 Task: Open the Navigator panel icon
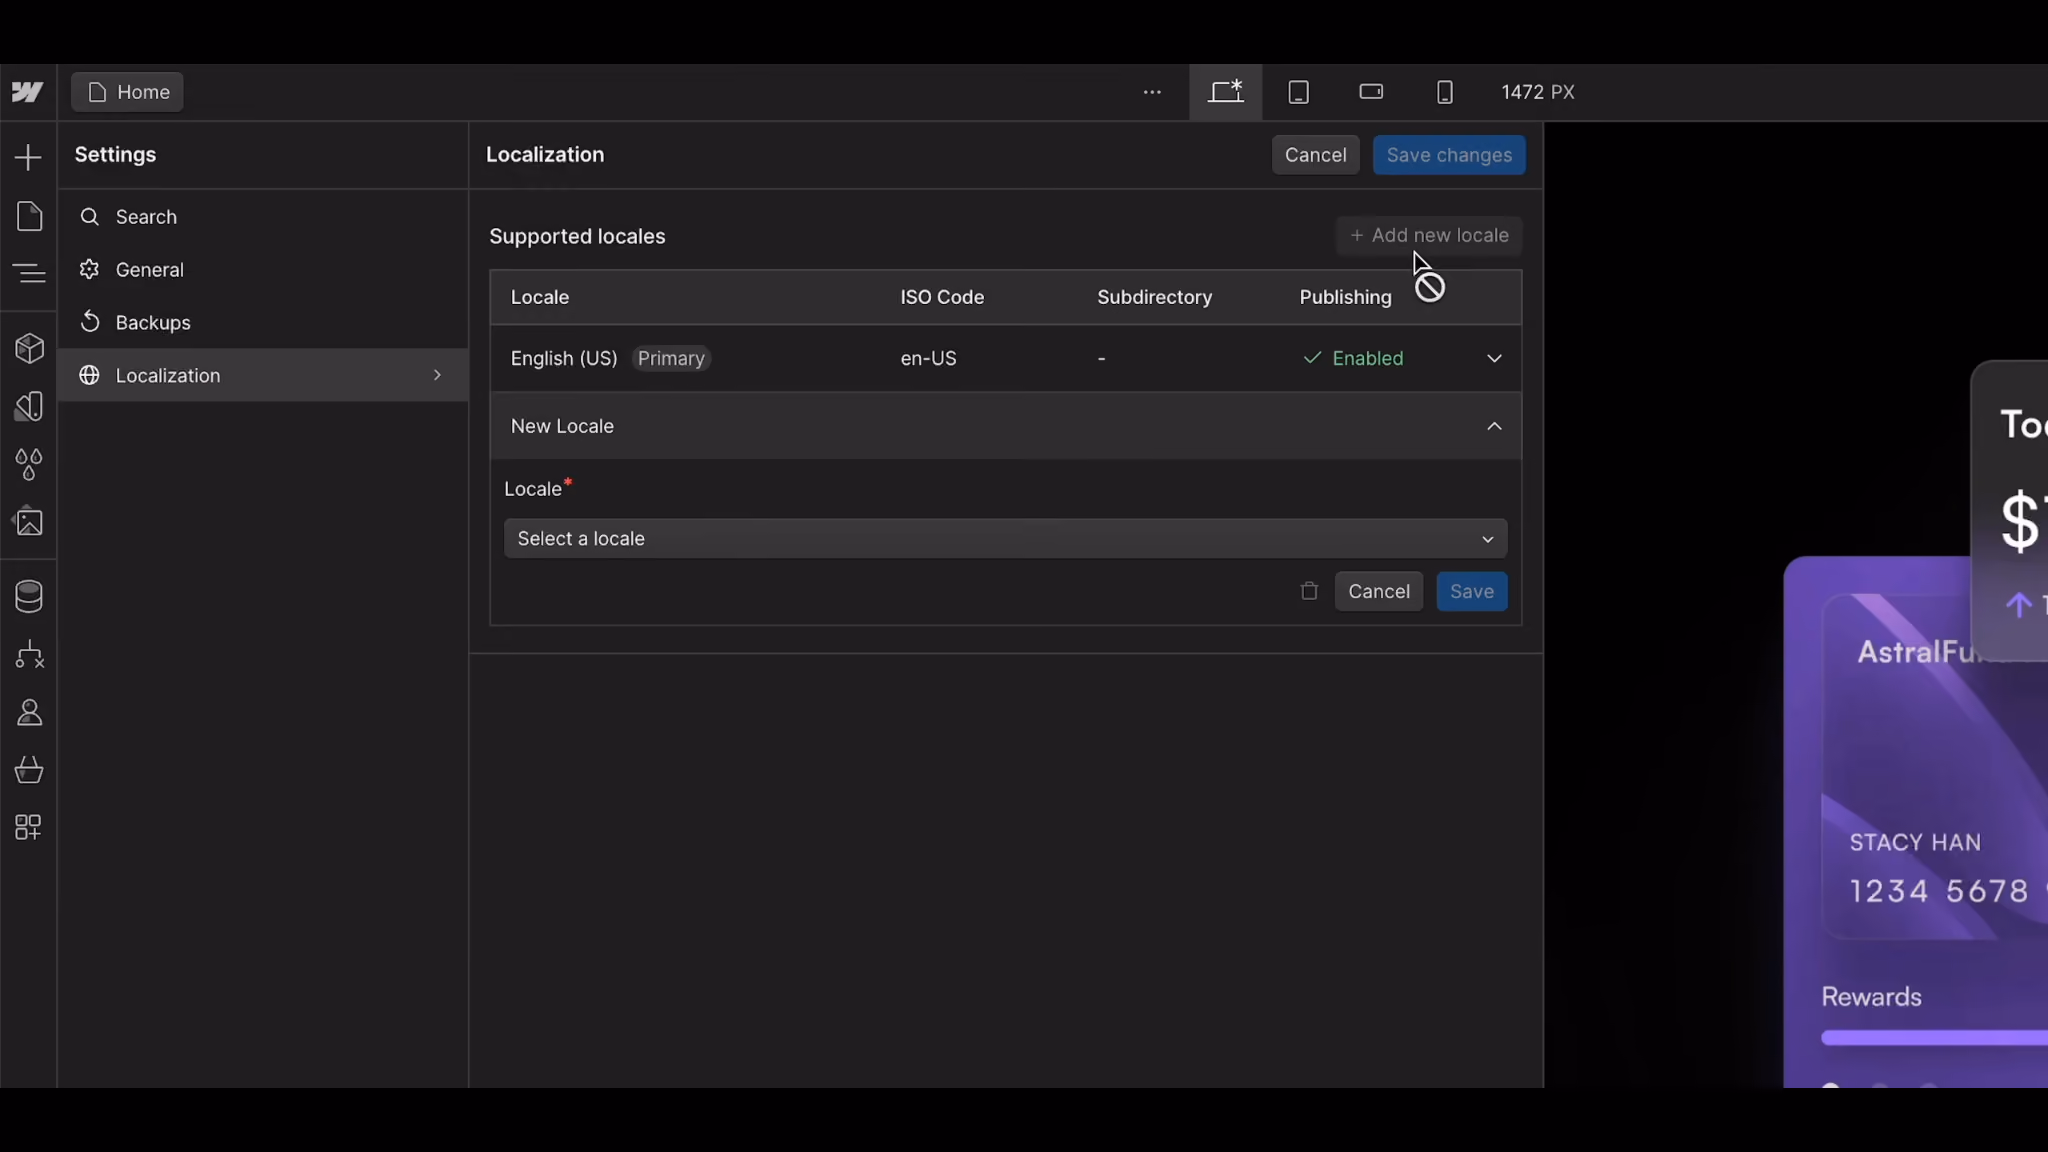tap(29, 272)
